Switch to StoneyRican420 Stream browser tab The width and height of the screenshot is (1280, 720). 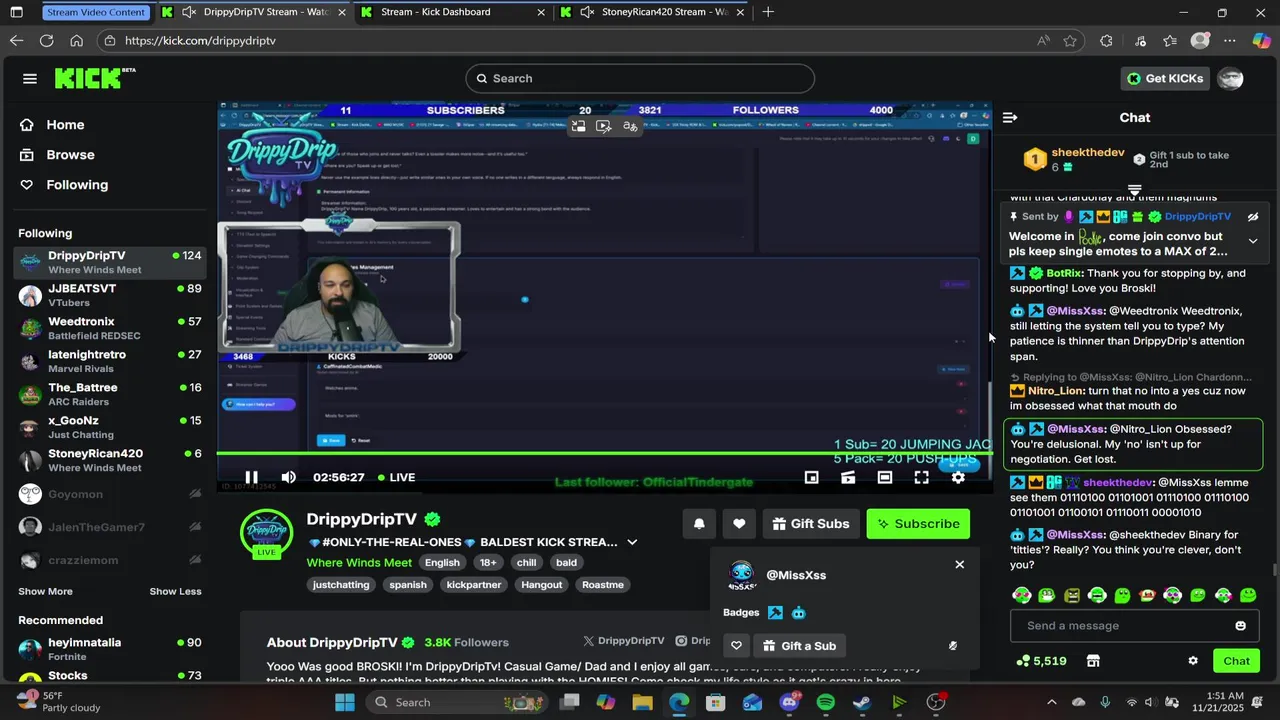pyautogui.click(x=655, y=12)
